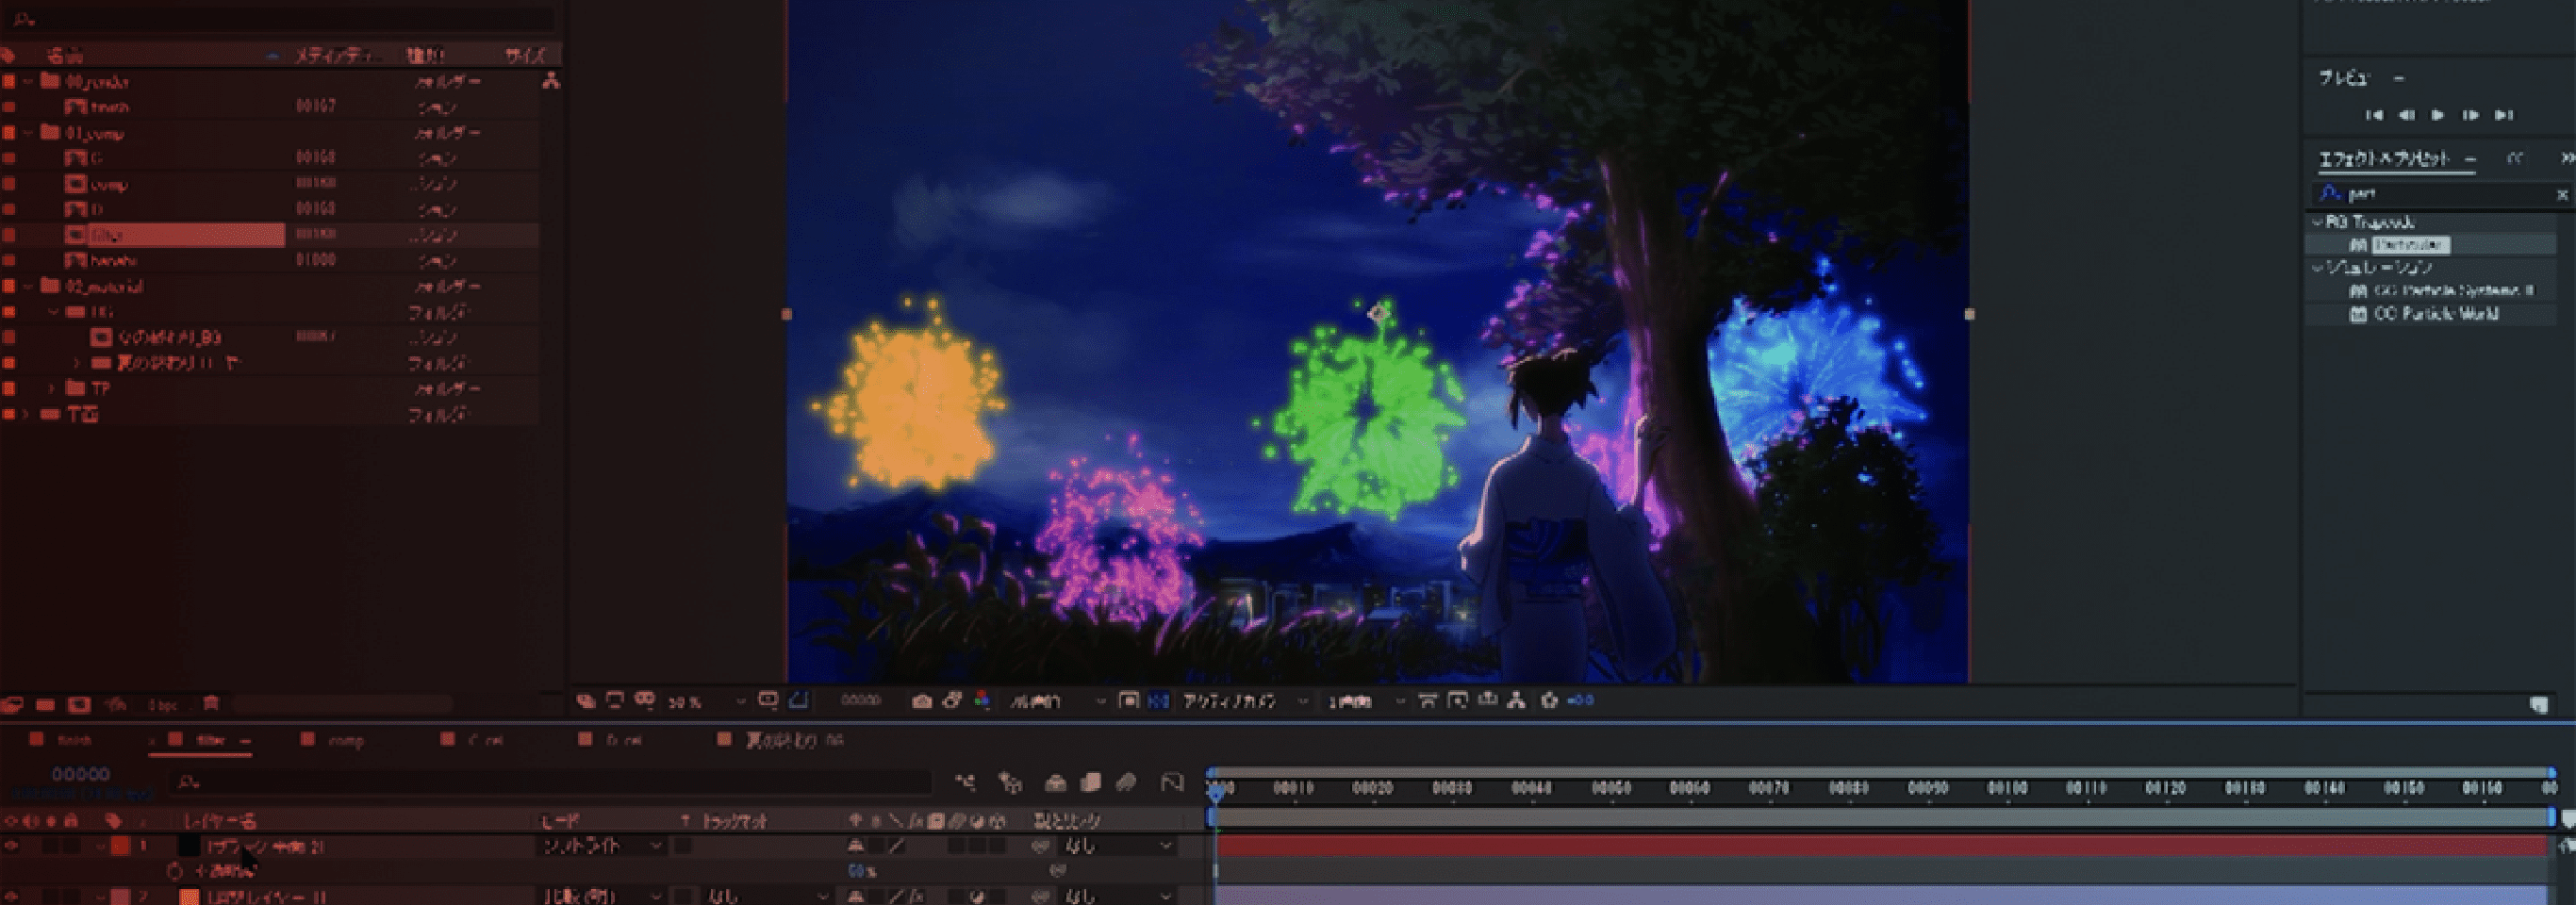
Task: Click new composition icon in project panel
Action: [x=79, y=705]
